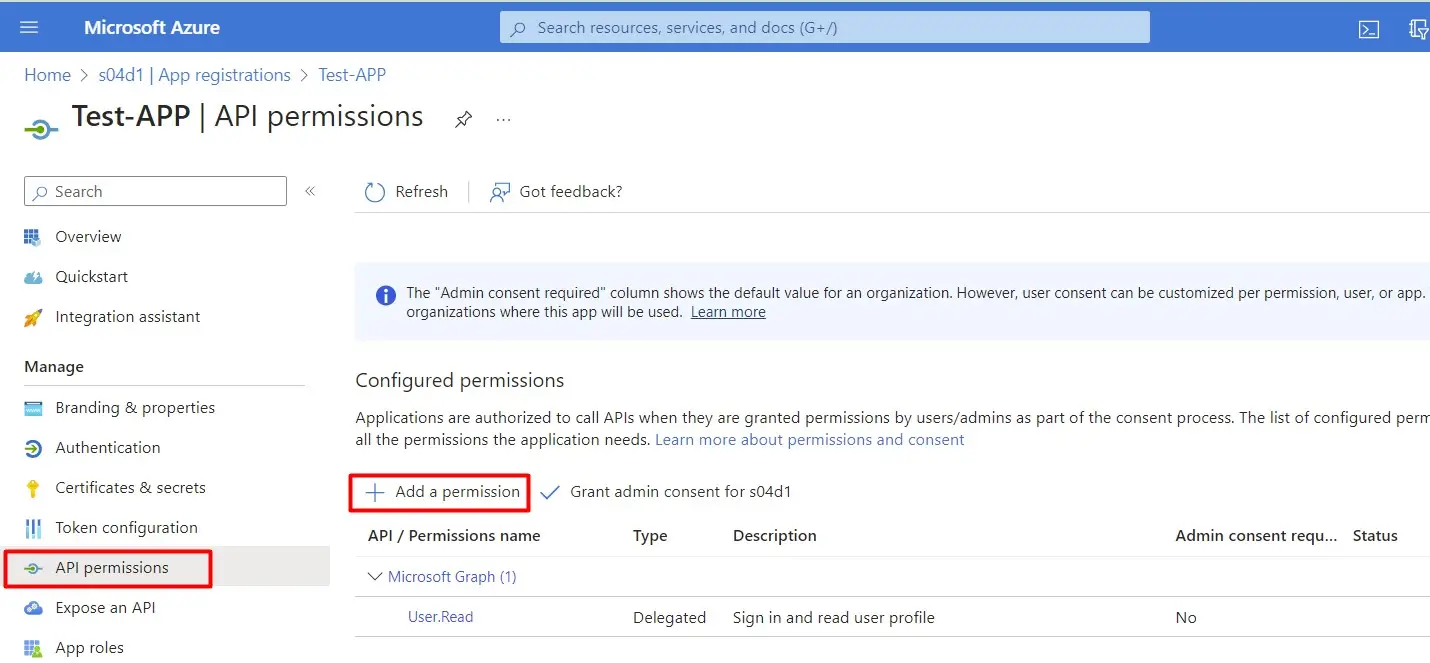Click Add a permission
Viewport: 1430px width, 663px height.
[439, 492]
